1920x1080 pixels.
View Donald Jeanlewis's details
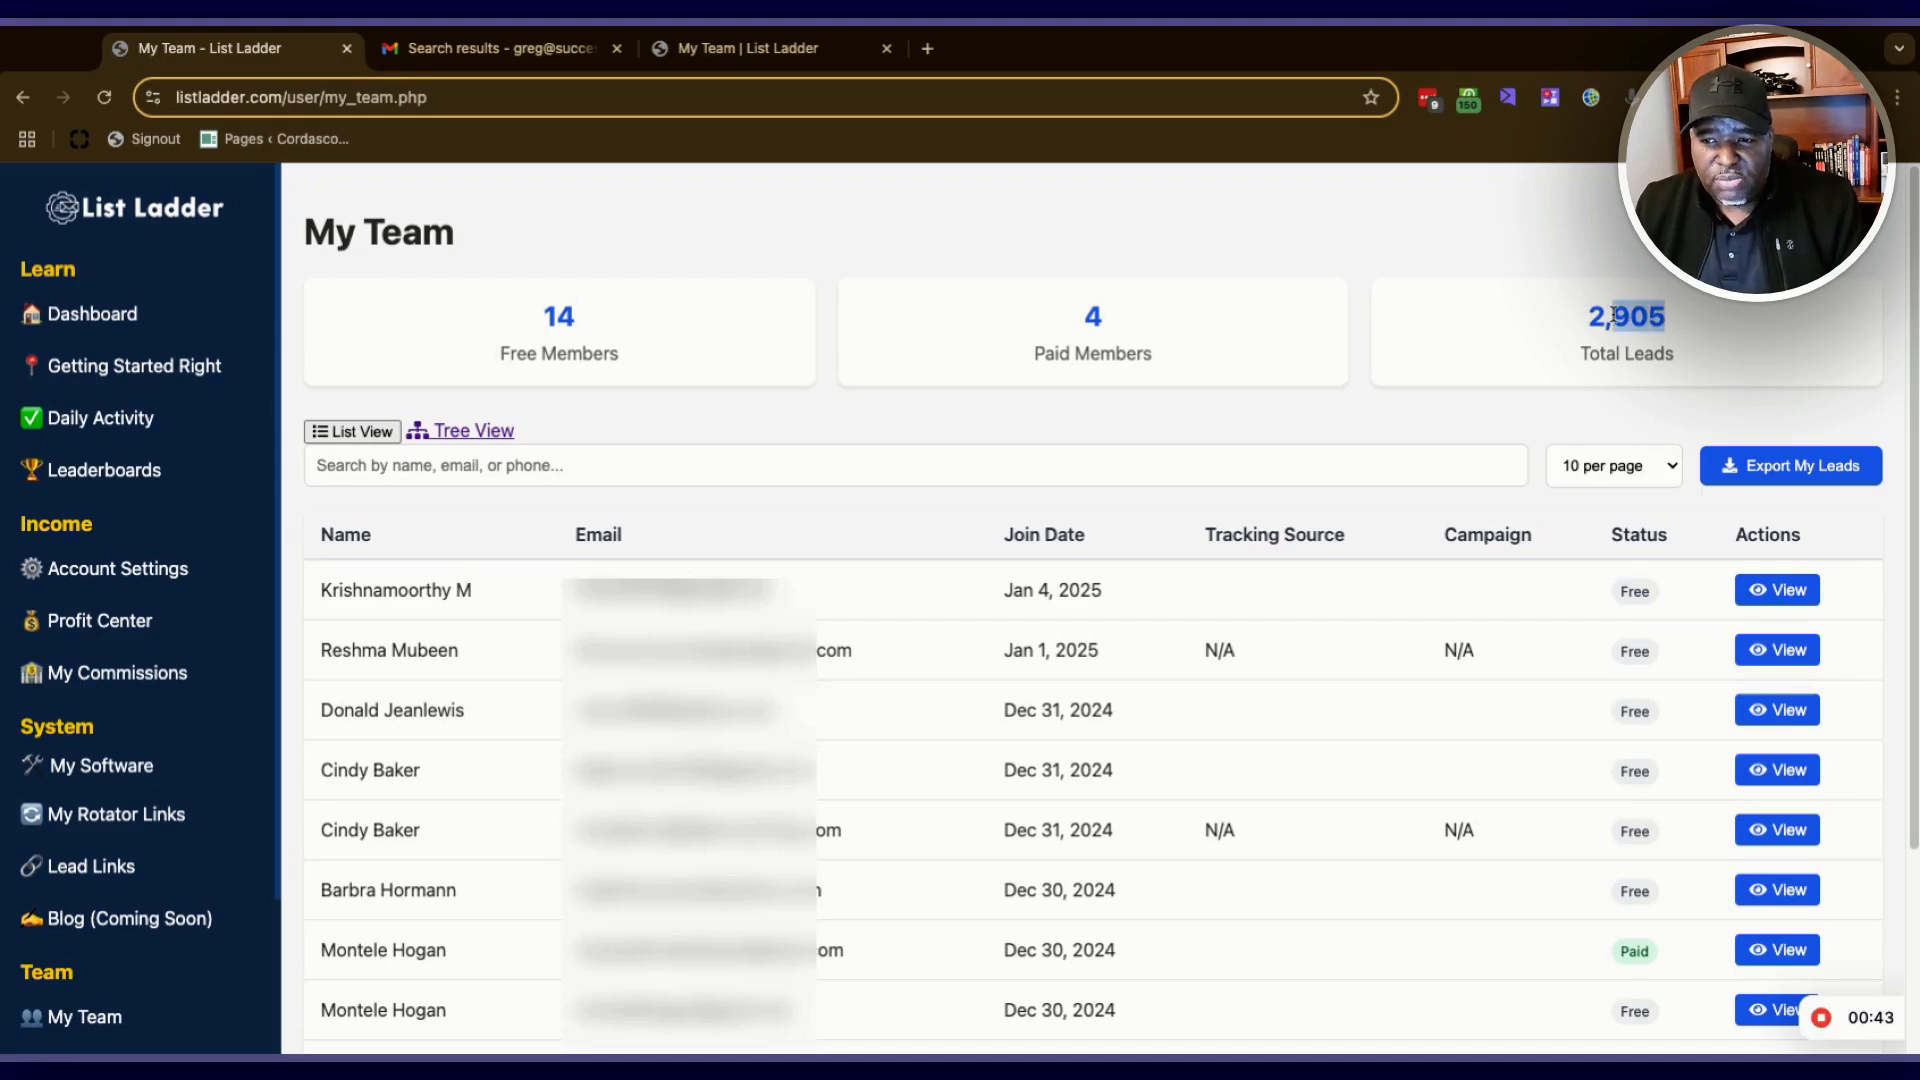(x=1777, y=710)
